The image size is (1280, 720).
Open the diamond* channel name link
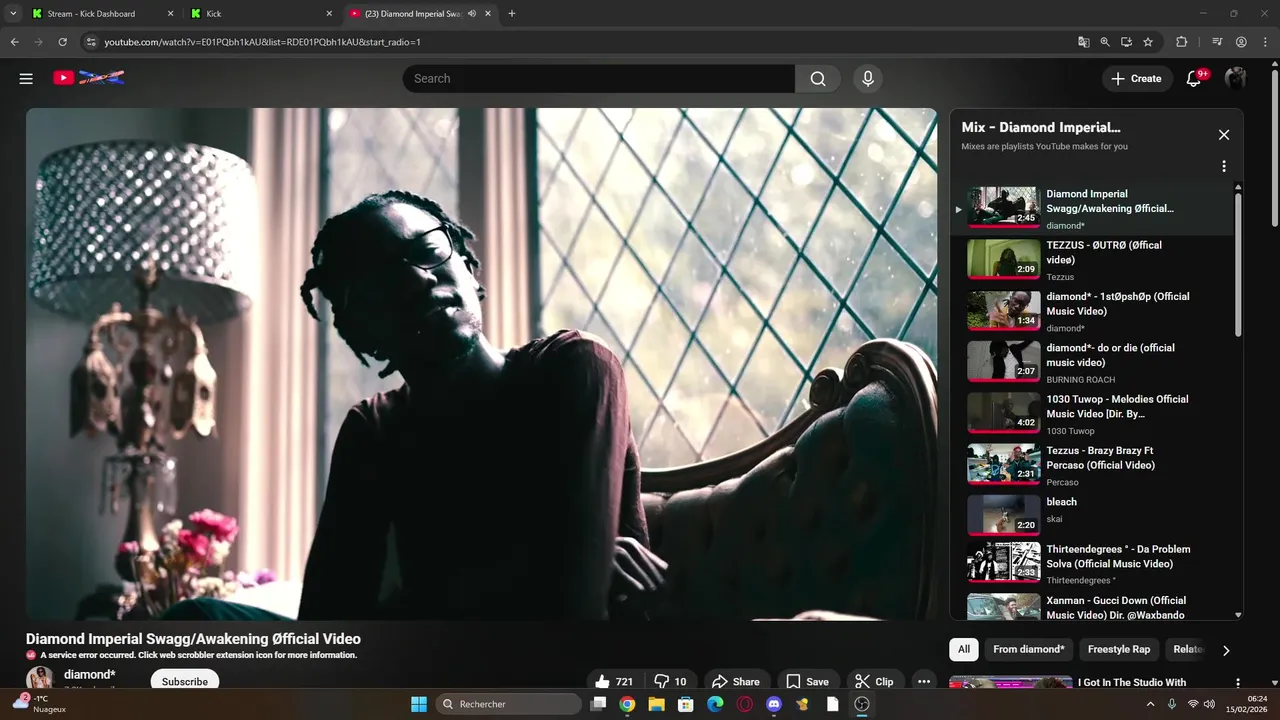[90, 675]
